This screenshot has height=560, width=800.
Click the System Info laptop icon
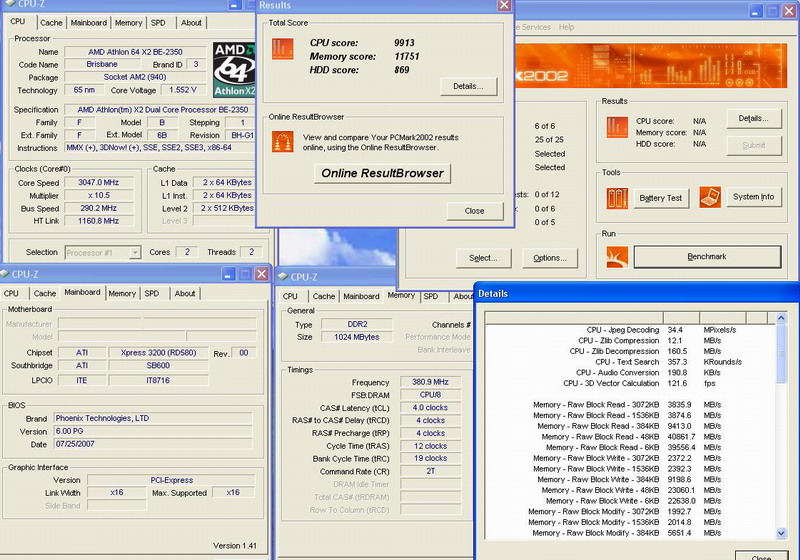point(710,197)
